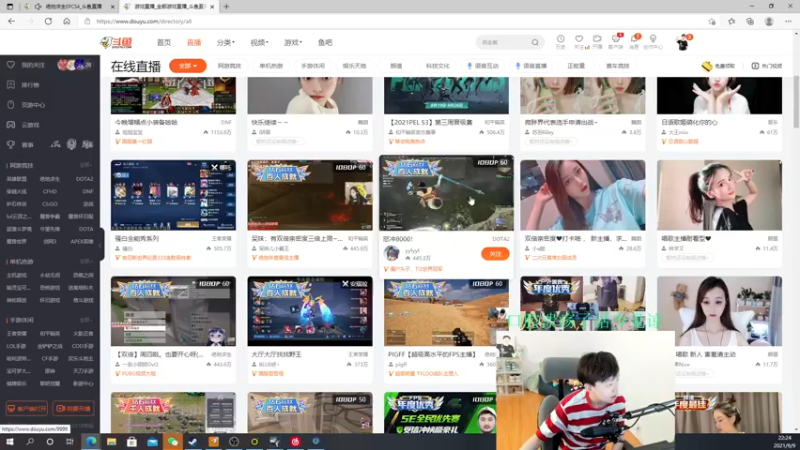Open the APEX英雄 link in the sidebar
Screen dimensions: 800x450
pyautogui.click(x=82, y=242)
